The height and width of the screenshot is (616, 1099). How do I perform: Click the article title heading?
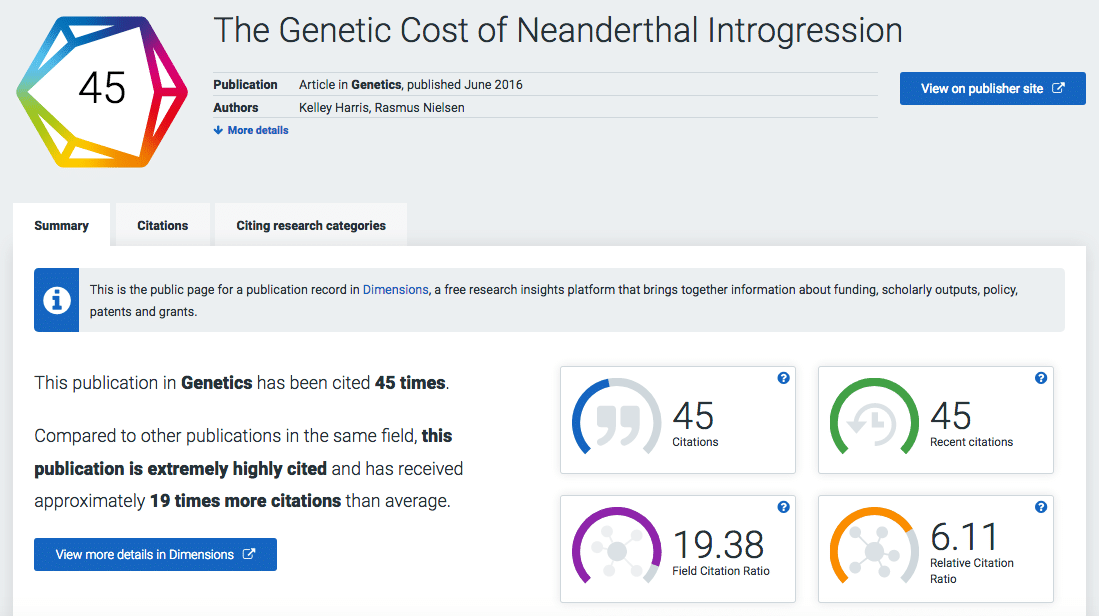(558, 31)
